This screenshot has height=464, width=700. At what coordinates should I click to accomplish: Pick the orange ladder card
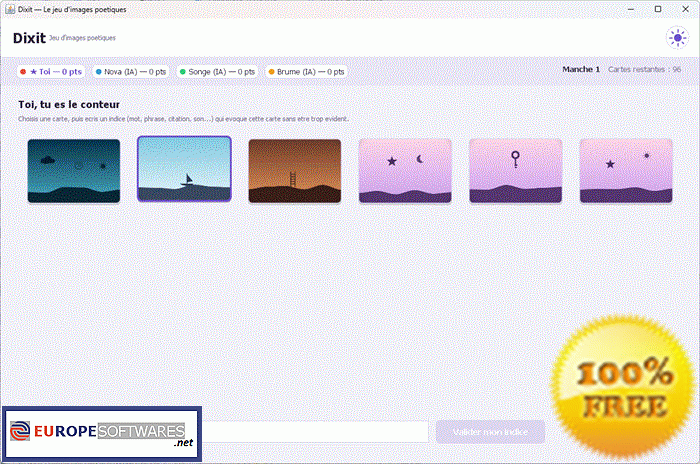pyautogui.click(x=295, y=171)
